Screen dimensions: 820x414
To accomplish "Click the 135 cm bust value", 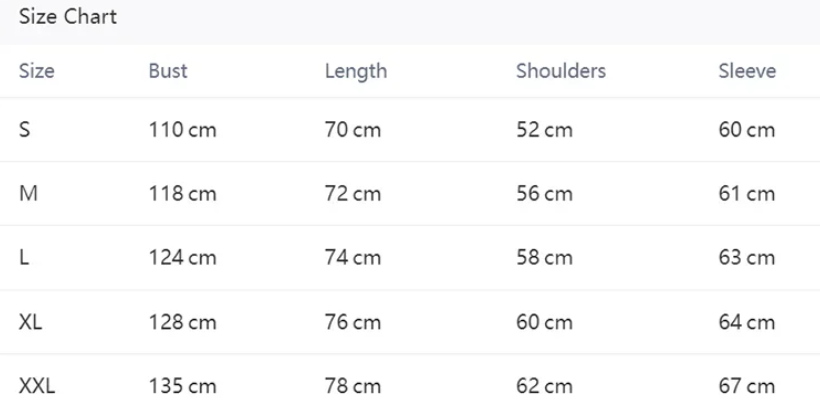I will (x=182, y=386).
